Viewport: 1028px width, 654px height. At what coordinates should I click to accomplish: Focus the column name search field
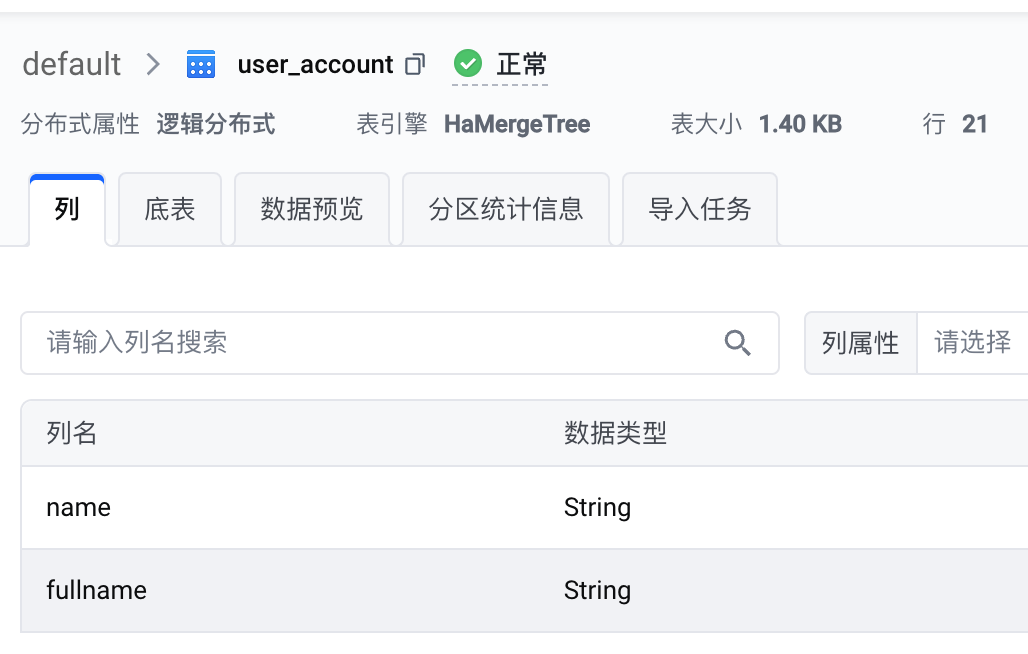pyautogui.click(x=400, y=343)
